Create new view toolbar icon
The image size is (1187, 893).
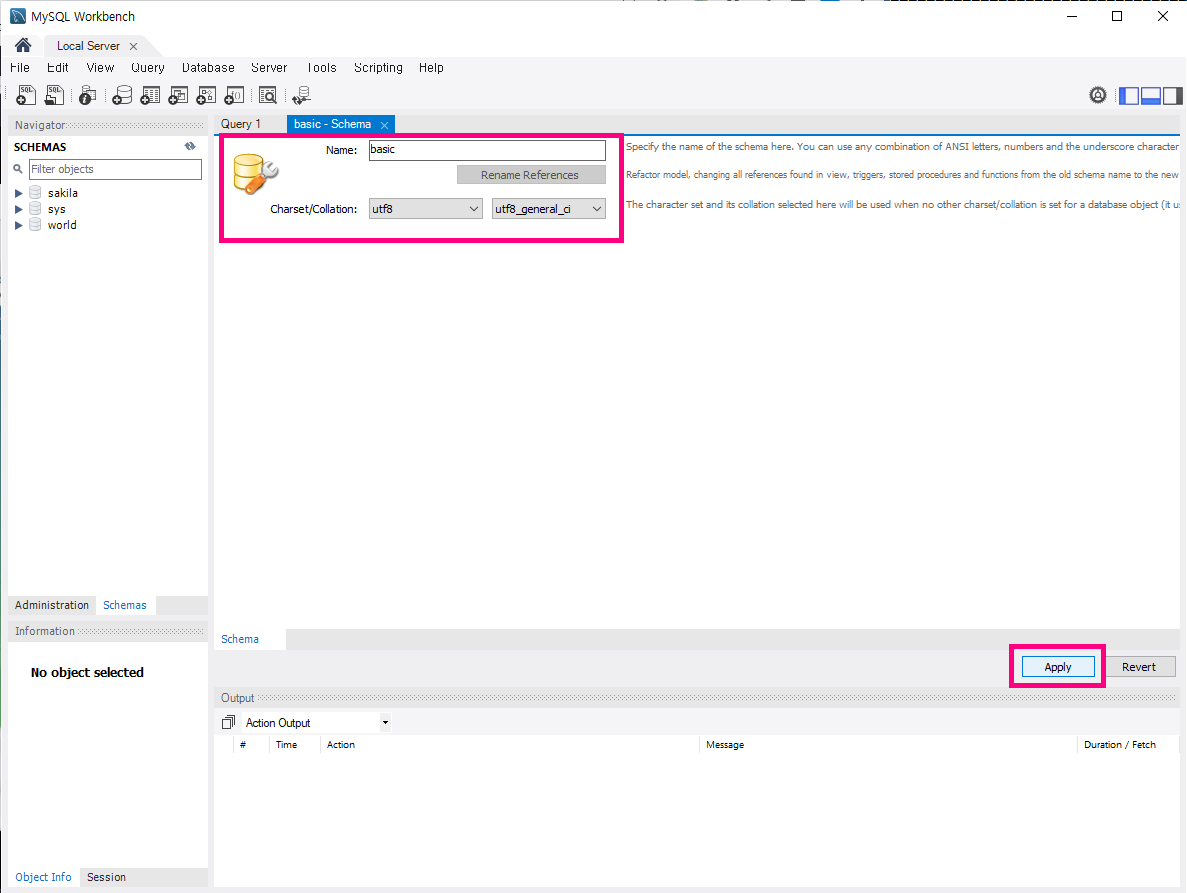pos(178,95)
